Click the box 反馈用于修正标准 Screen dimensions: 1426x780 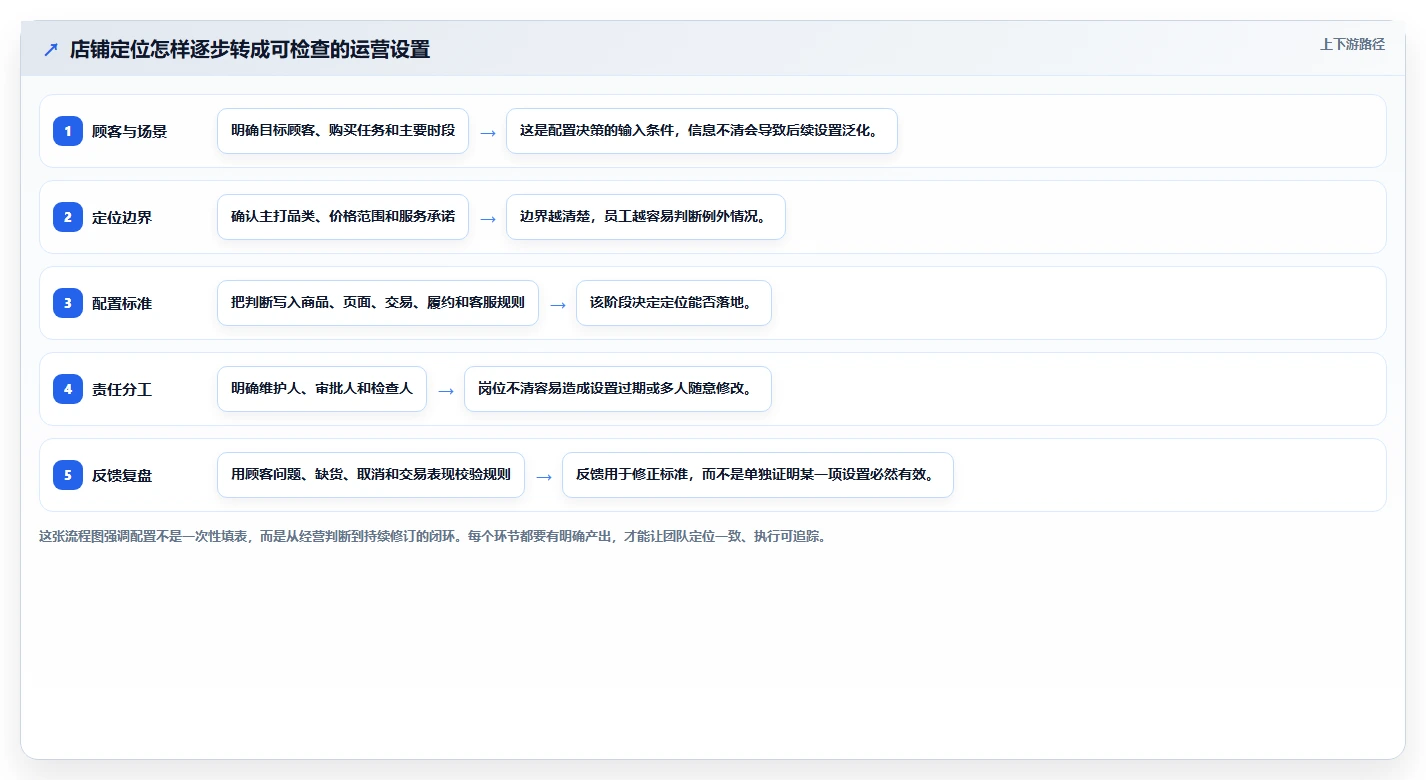coord(758,475)
